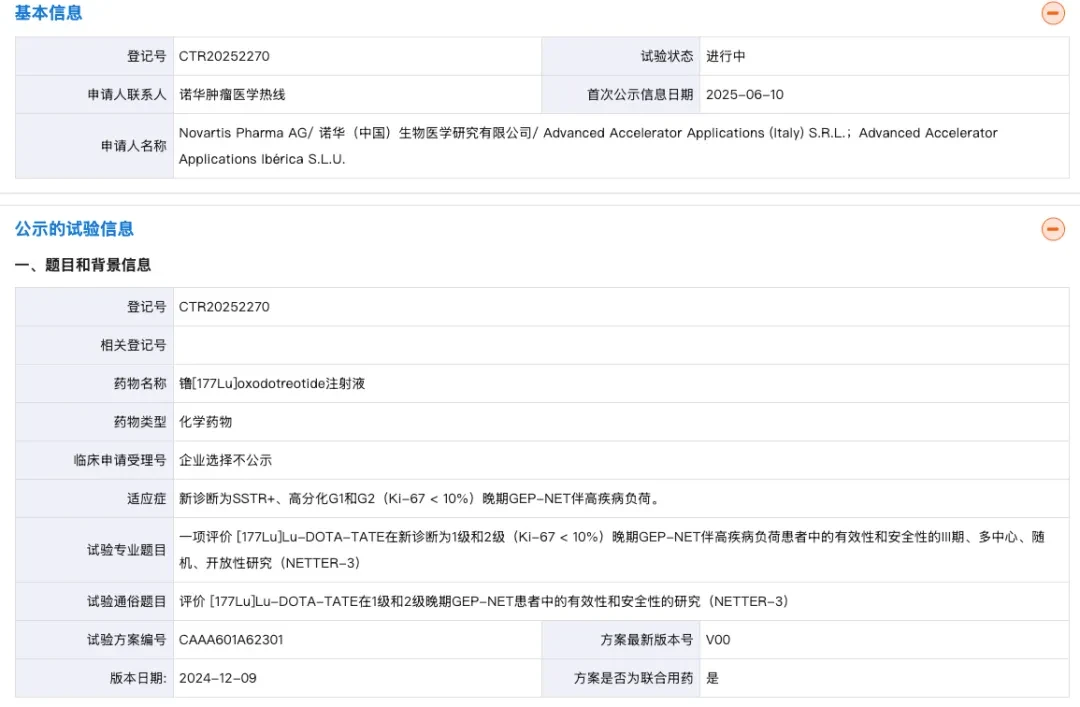Select registration number CTR20252270 in basic info

(224, 57)
